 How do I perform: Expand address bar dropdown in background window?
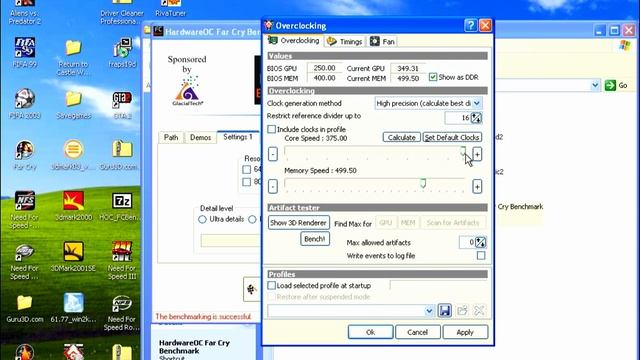pyautogui.click(x=595, y=85)
